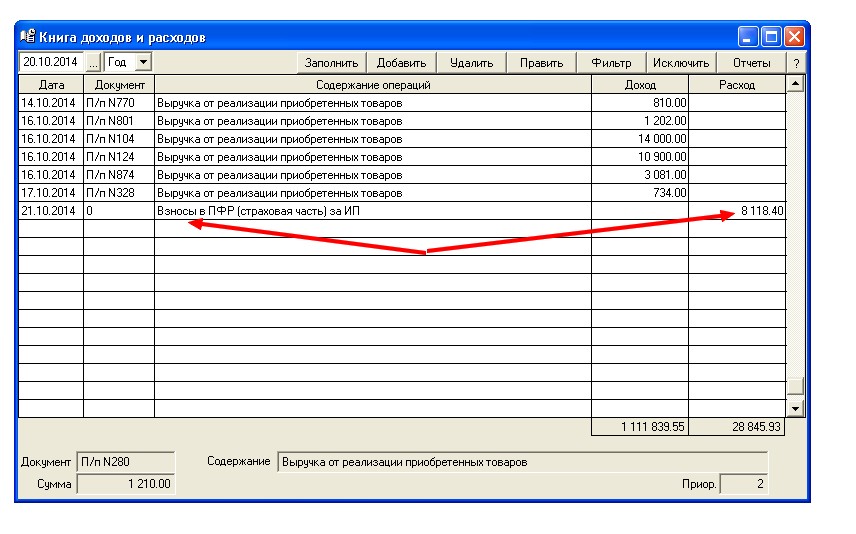Click the income value 10 900.00
The height and width of the screenshot is (534, 856).
(662, 157)
